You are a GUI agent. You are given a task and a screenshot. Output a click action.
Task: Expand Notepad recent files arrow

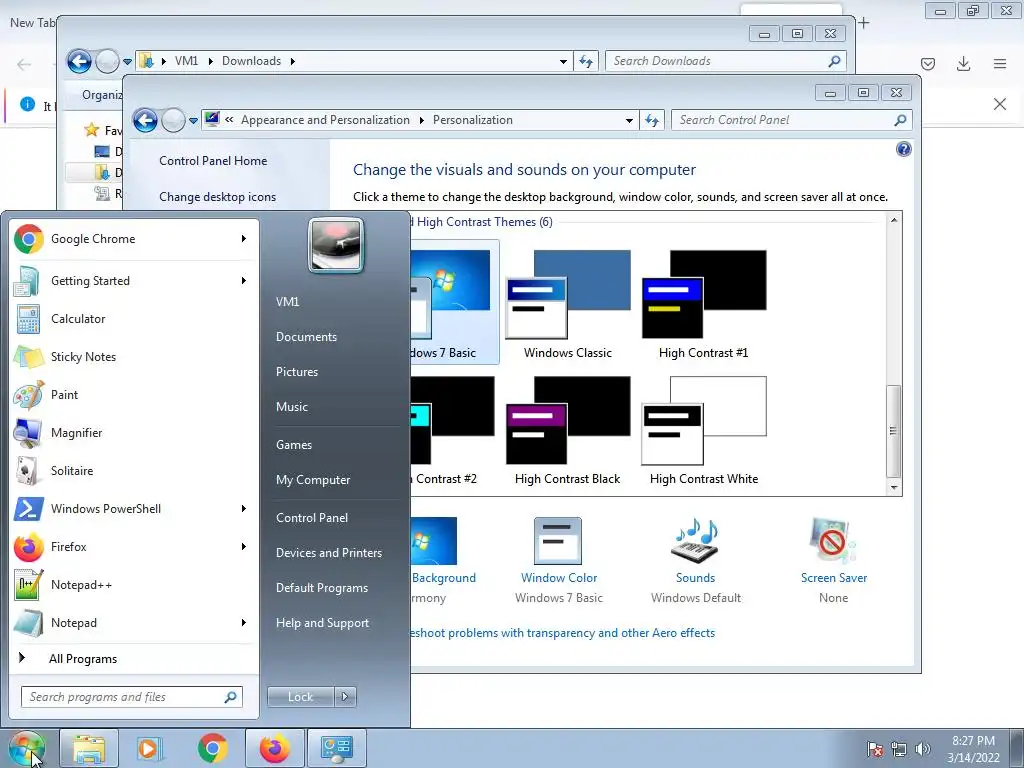click(244, 623)
